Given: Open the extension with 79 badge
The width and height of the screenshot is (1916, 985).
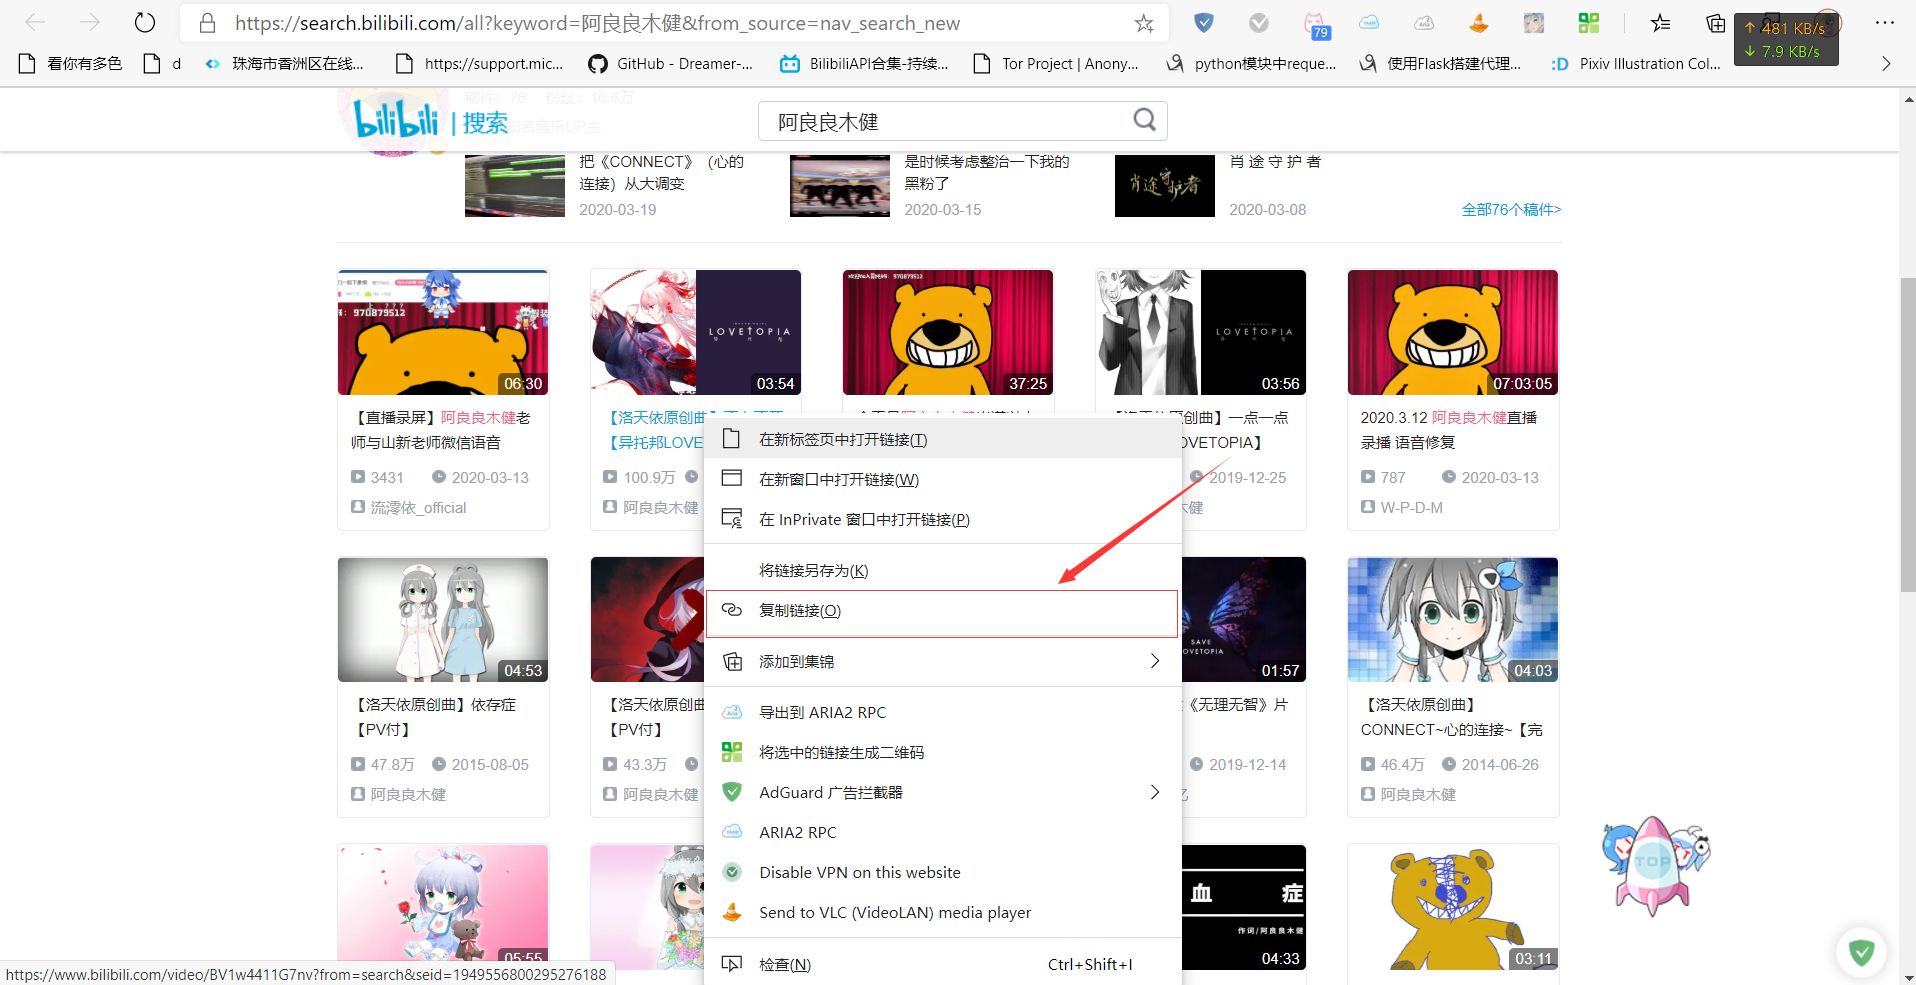Looking at the screenshot, I should (1316, 25).
